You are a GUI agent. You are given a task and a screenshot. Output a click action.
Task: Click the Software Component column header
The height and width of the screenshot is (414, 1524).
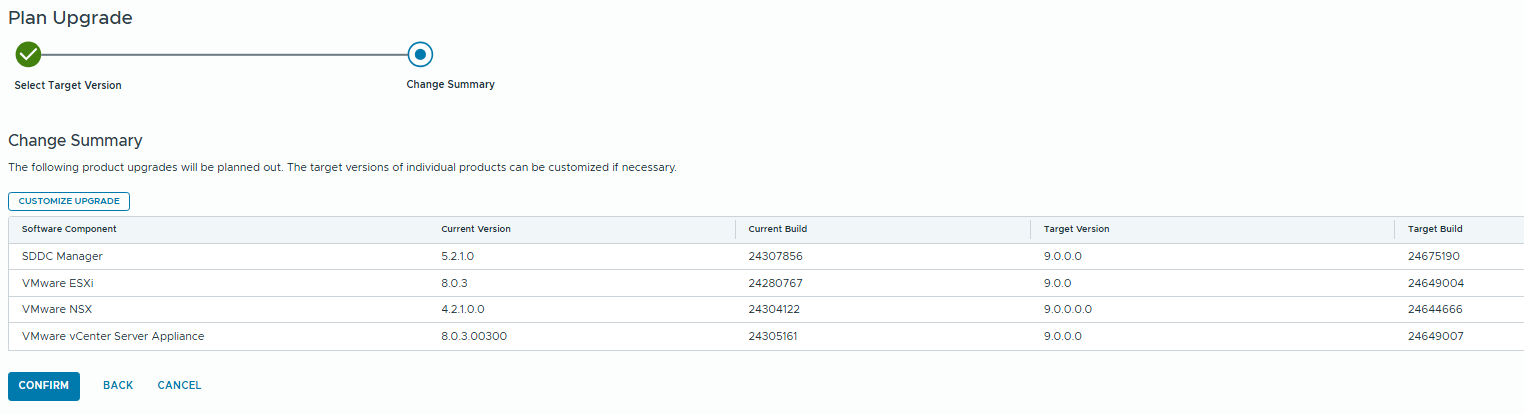click(69, 229)
